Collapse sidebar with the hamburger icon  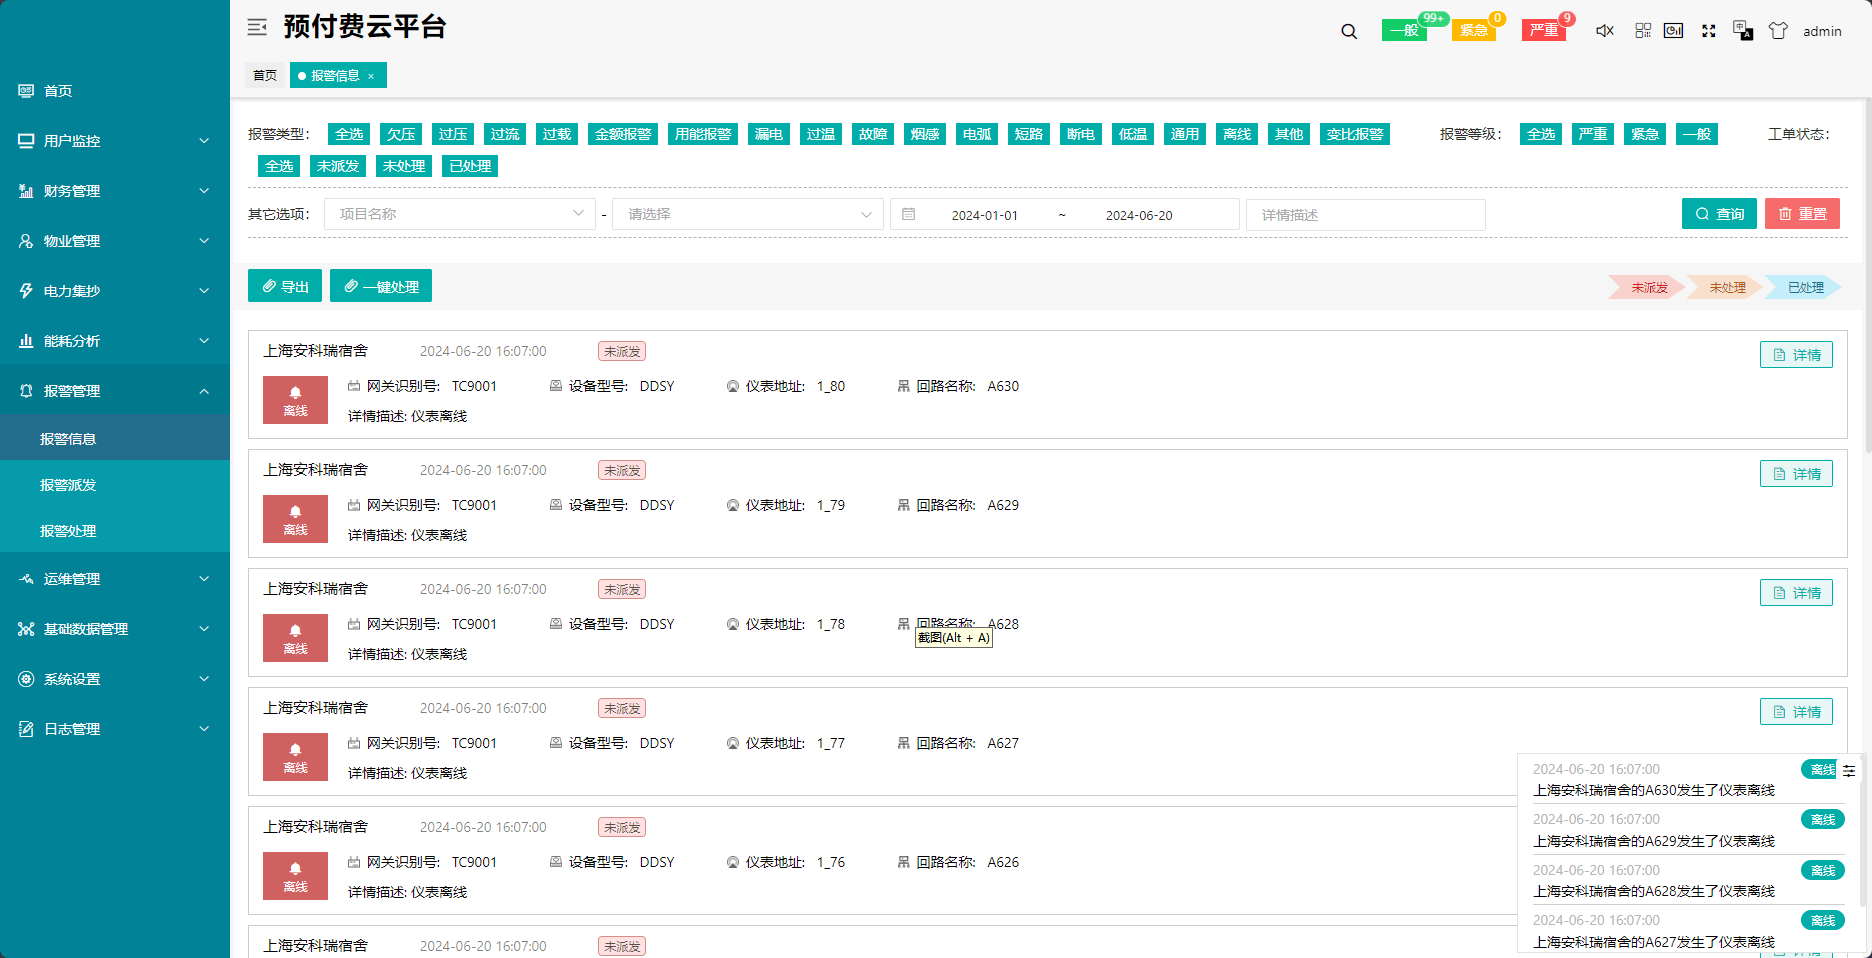(257, 27)
